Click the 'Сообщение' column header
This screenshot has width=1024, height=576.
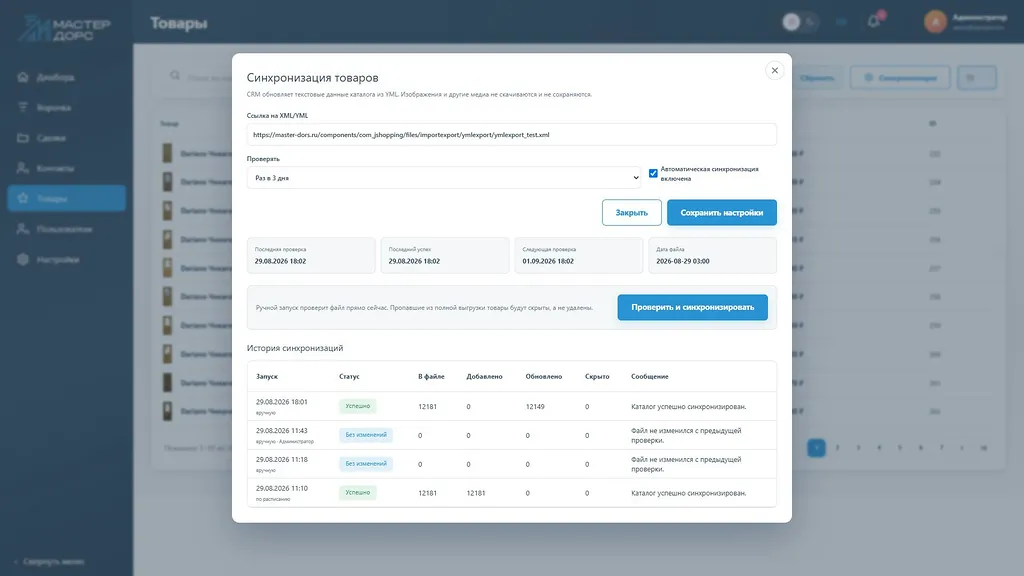[650, 377]
